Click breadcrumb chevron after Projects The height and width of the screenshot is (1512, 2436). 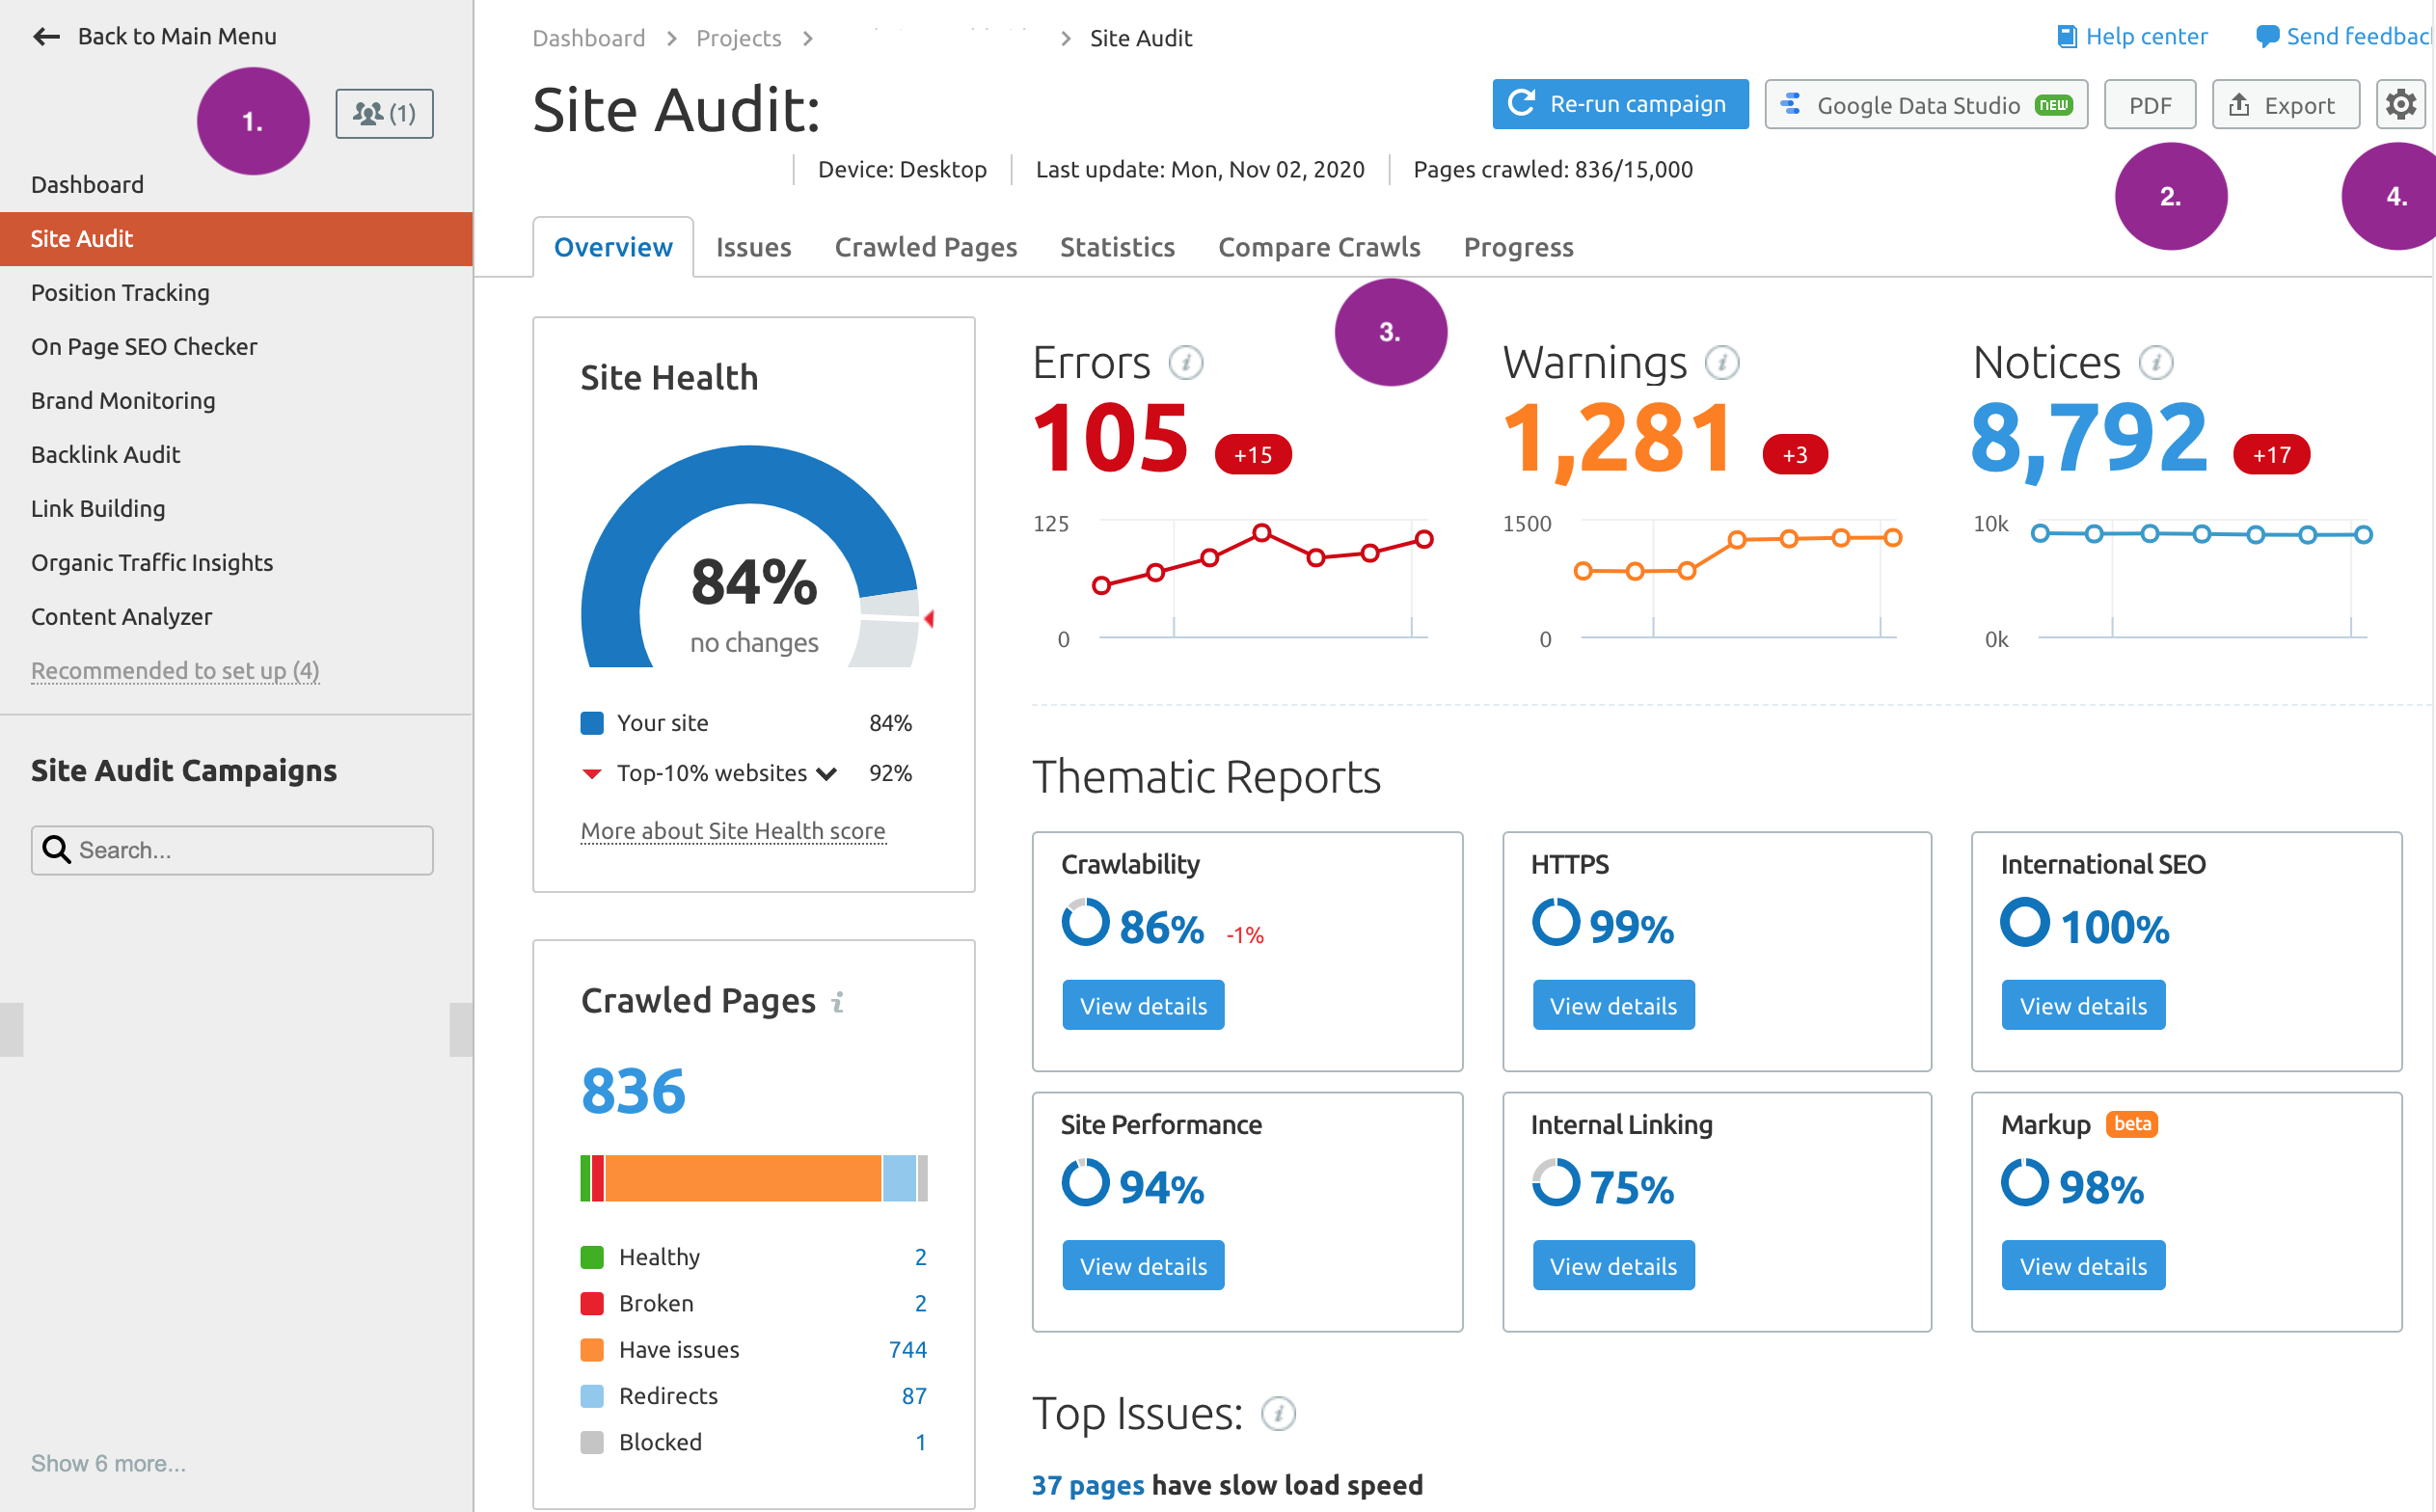point(808,38)
